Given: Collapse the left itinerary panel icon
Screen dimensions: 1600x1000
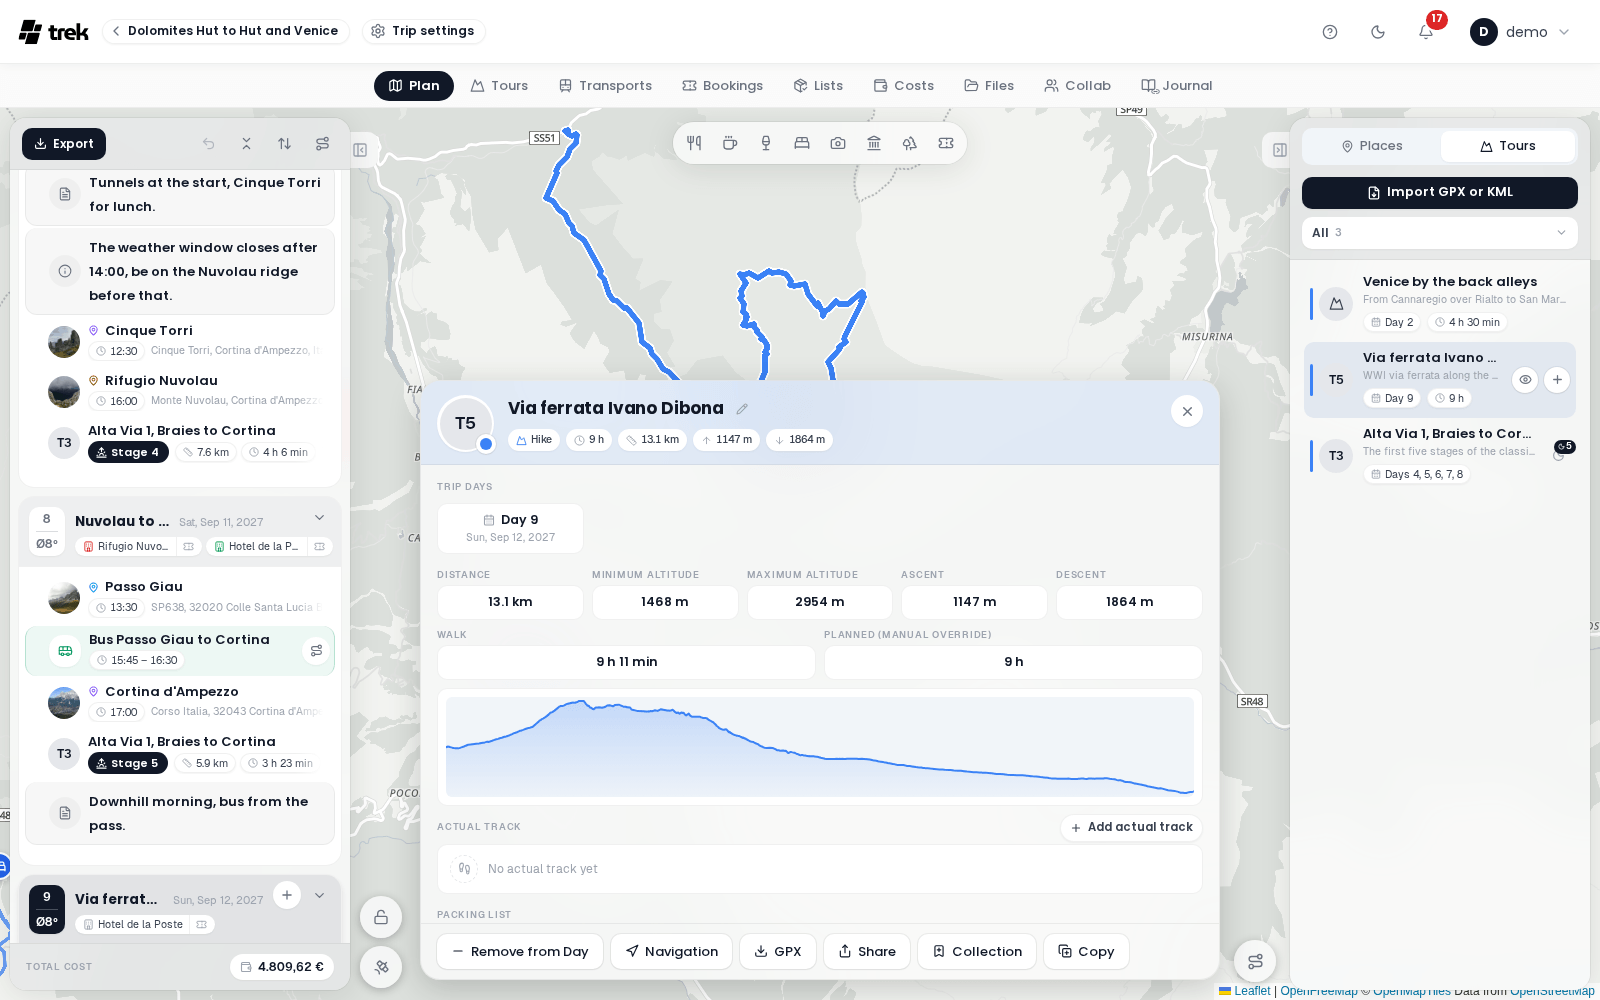Looking at the screenshot, I should 360,150.
